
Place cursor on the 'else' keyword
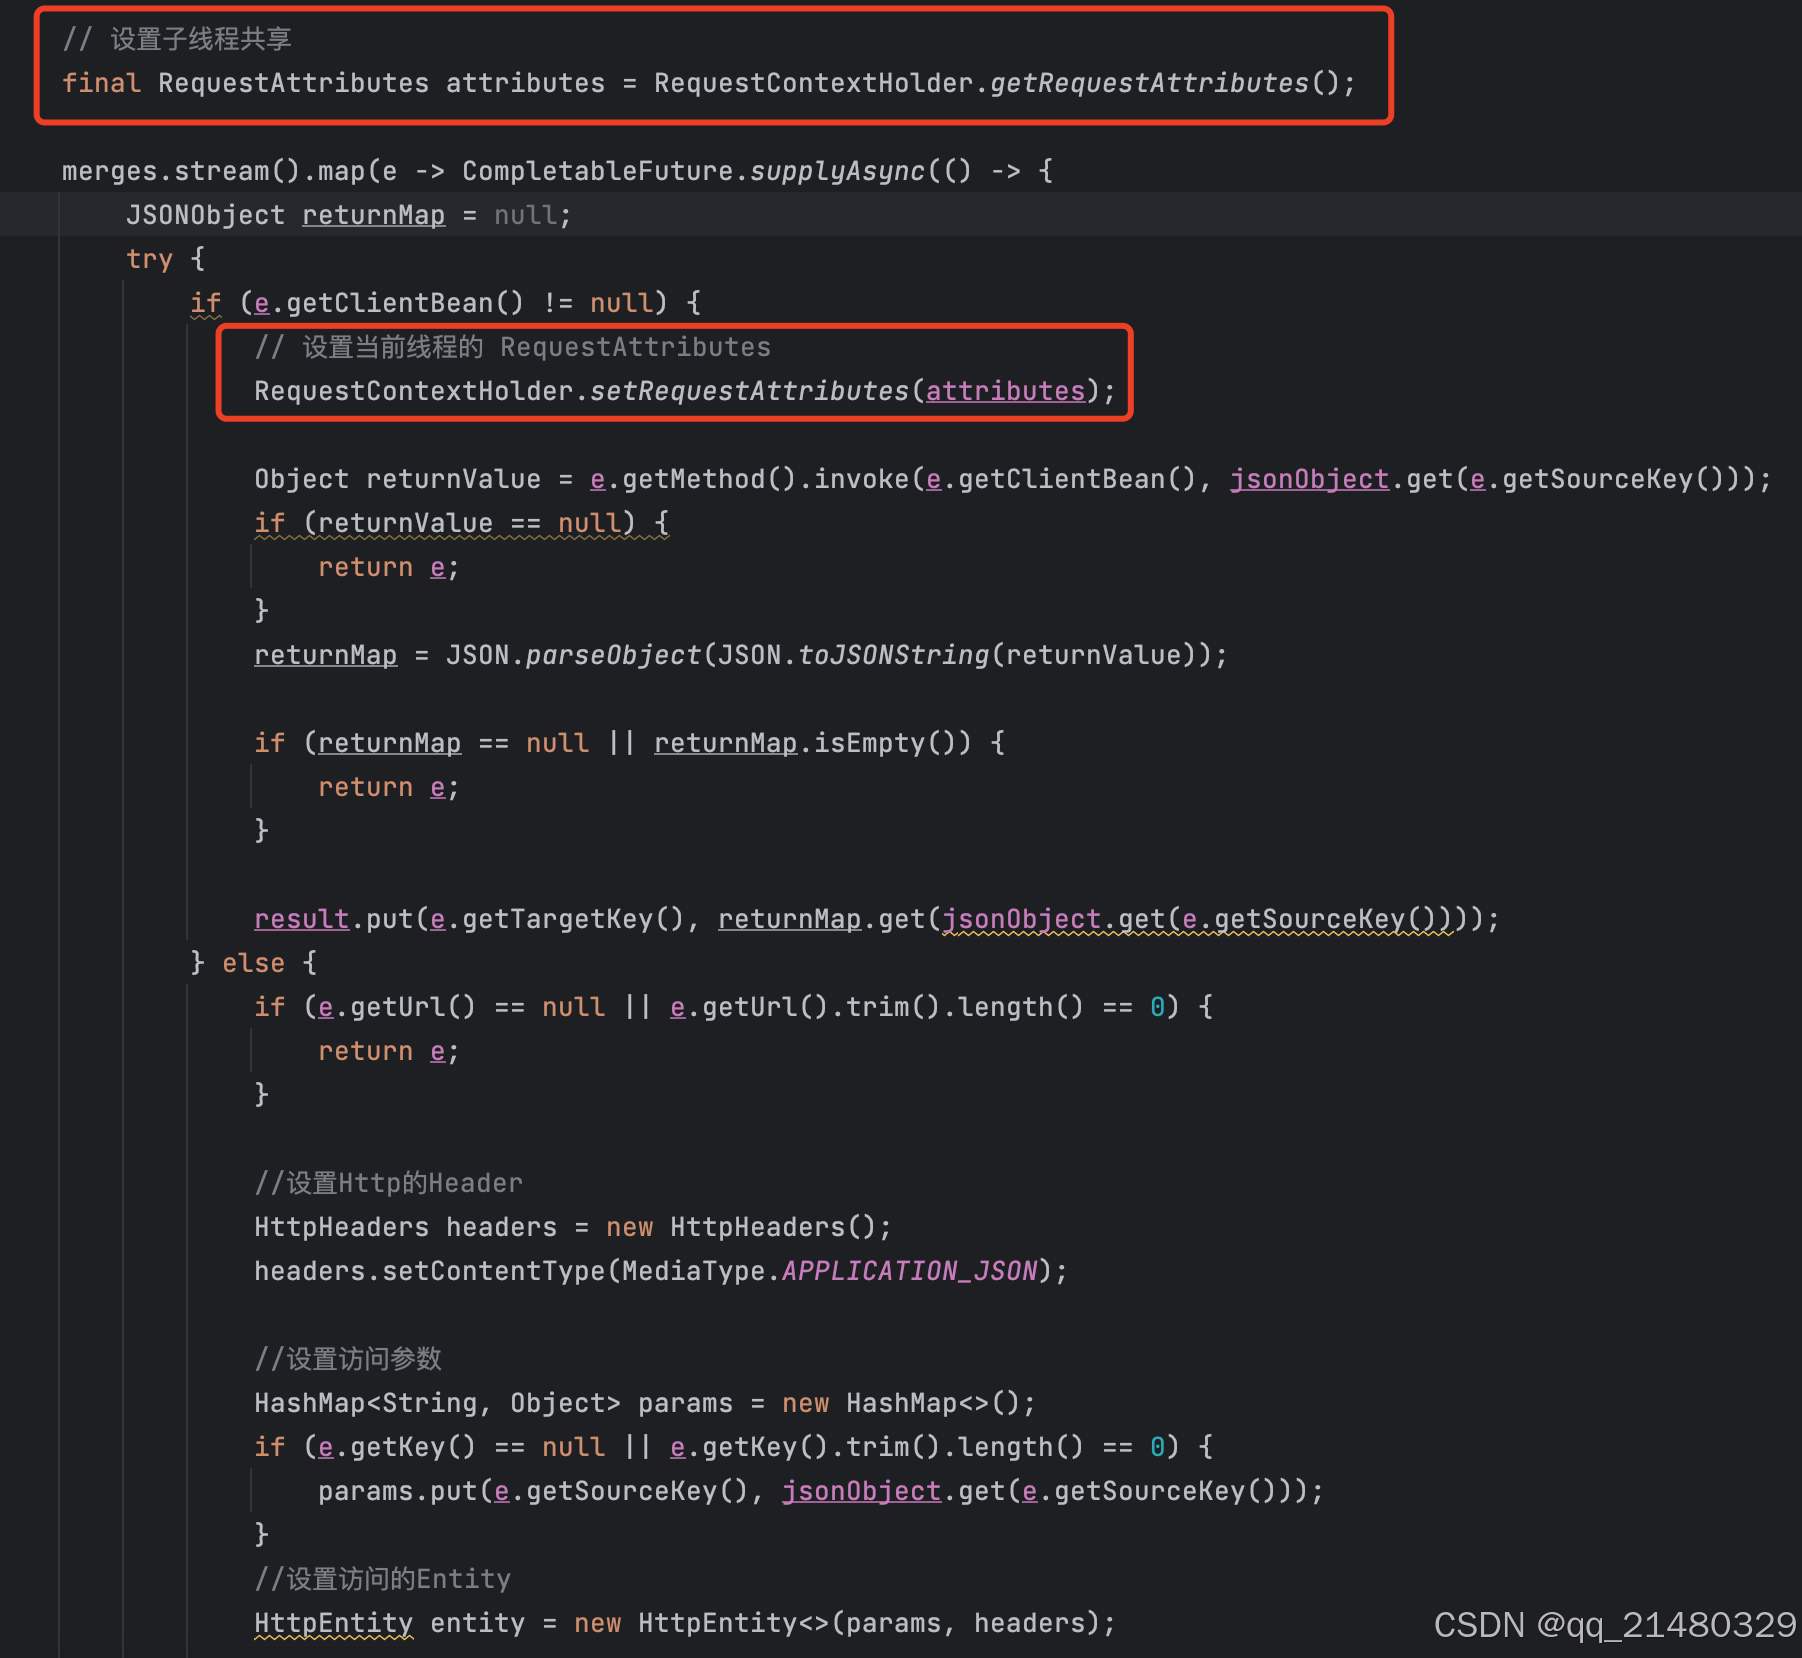point(253,963)
